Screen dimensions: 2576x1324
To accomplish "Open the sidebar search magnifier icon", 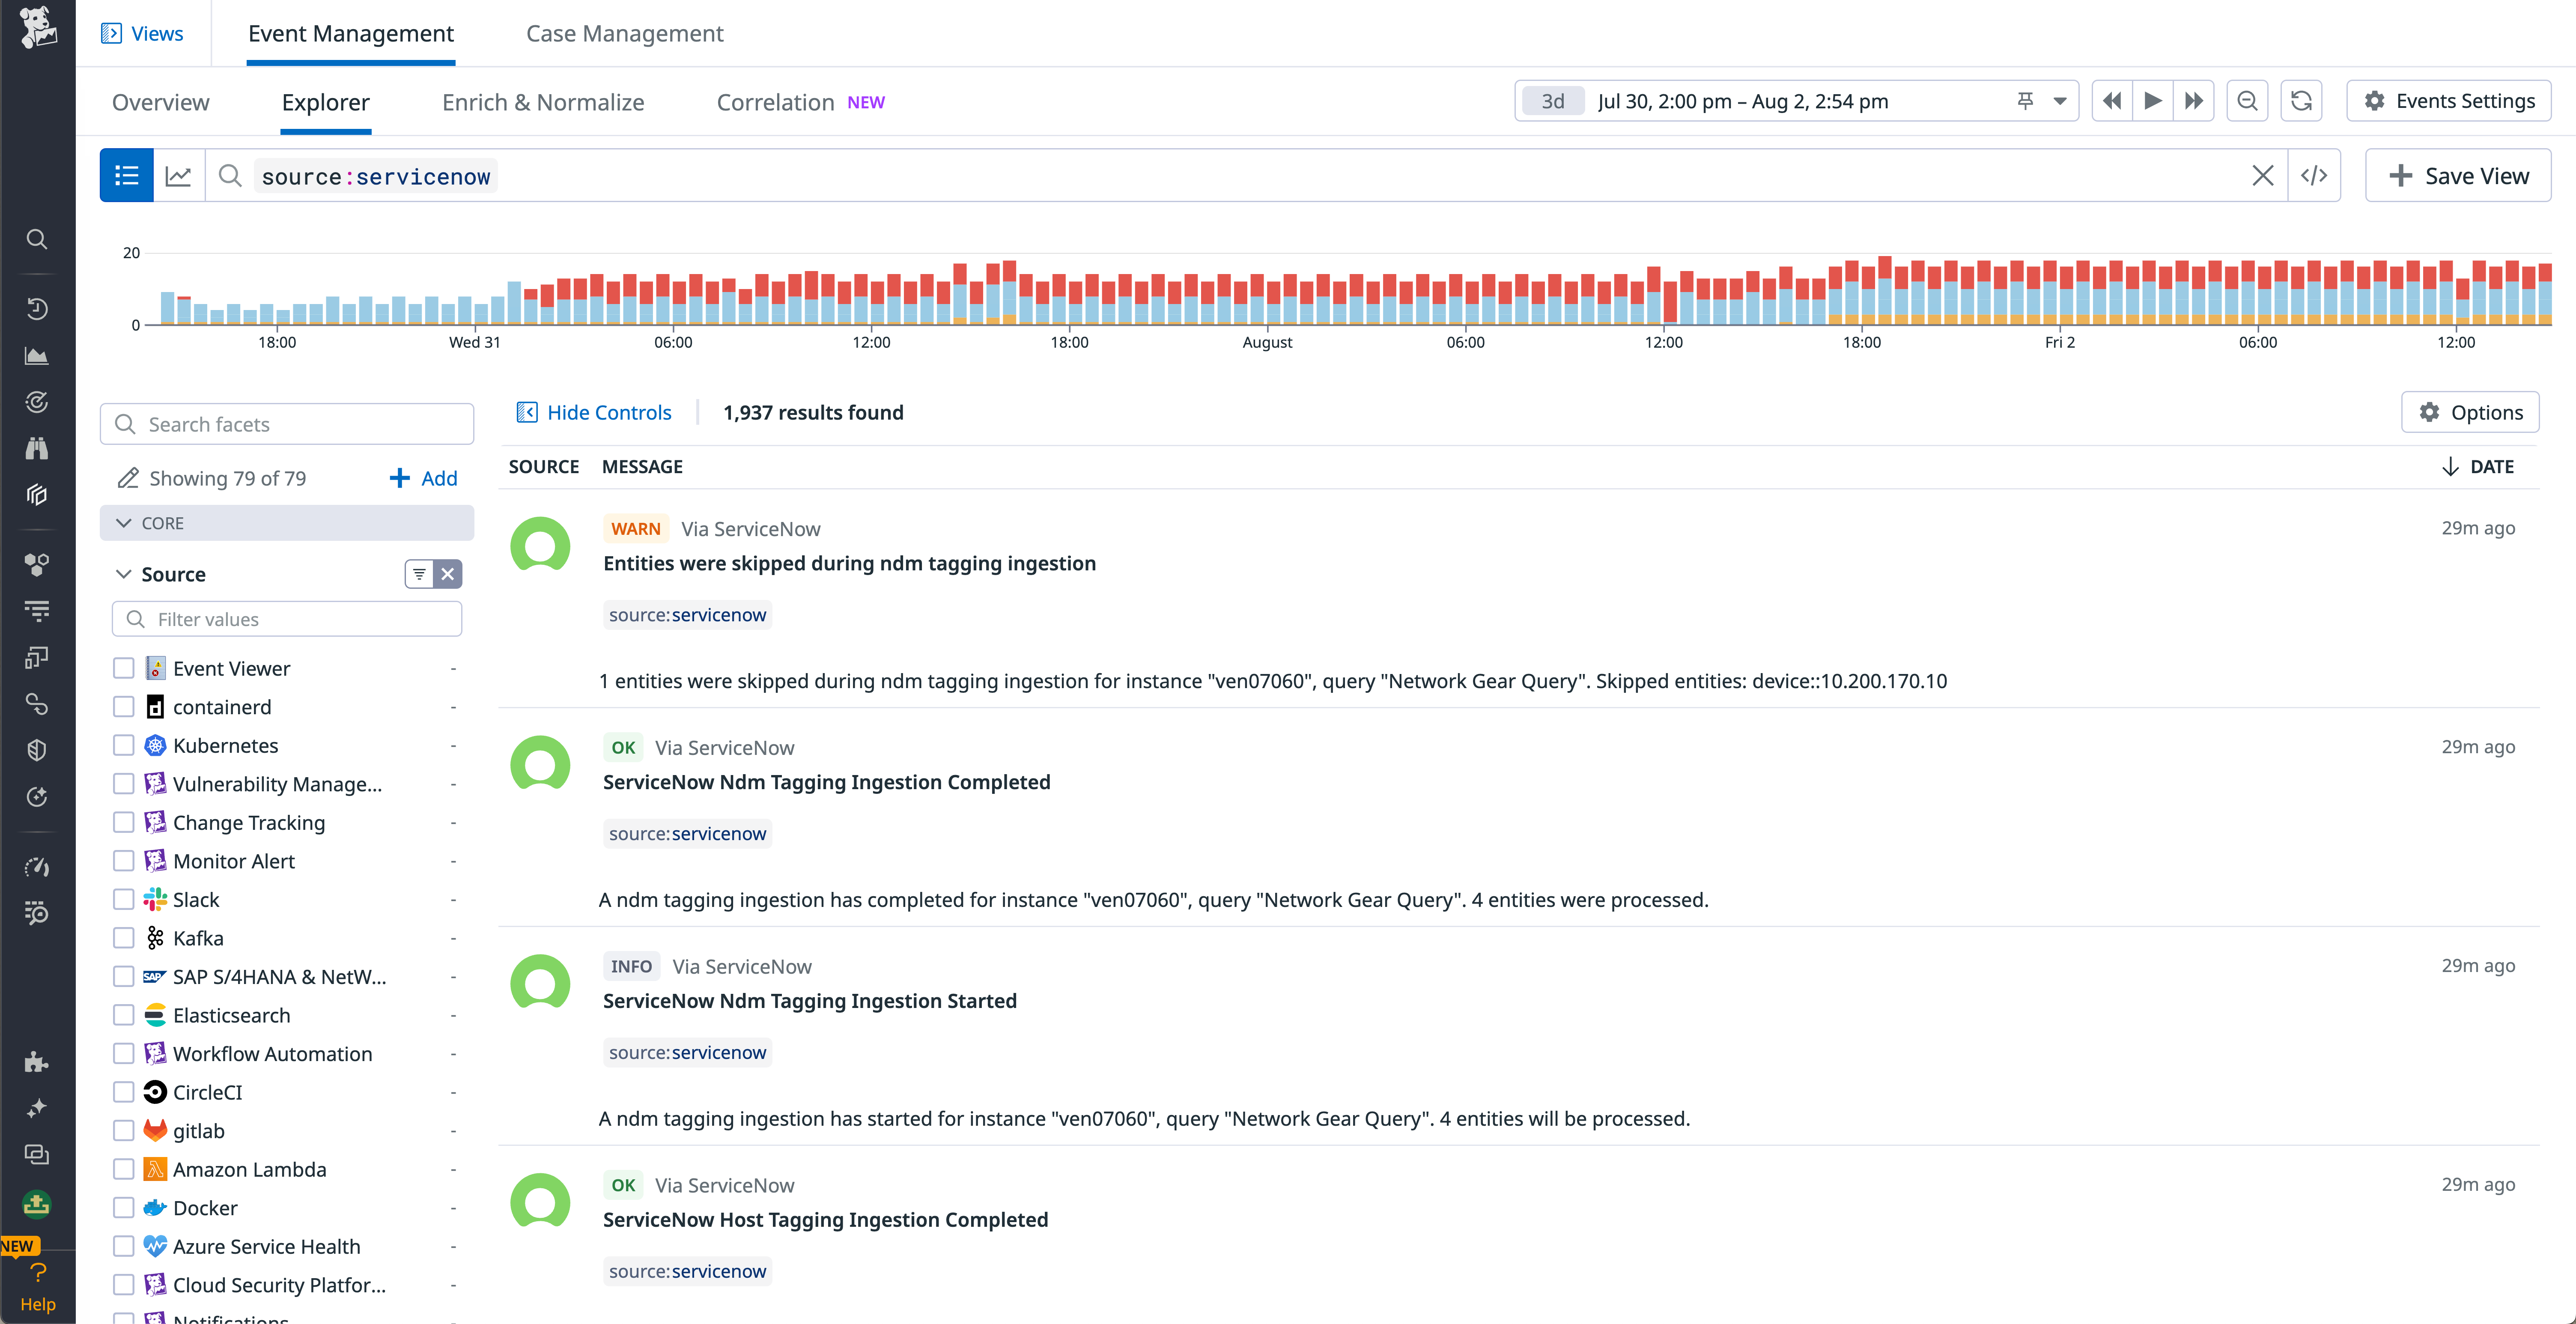I will [37, 239].
